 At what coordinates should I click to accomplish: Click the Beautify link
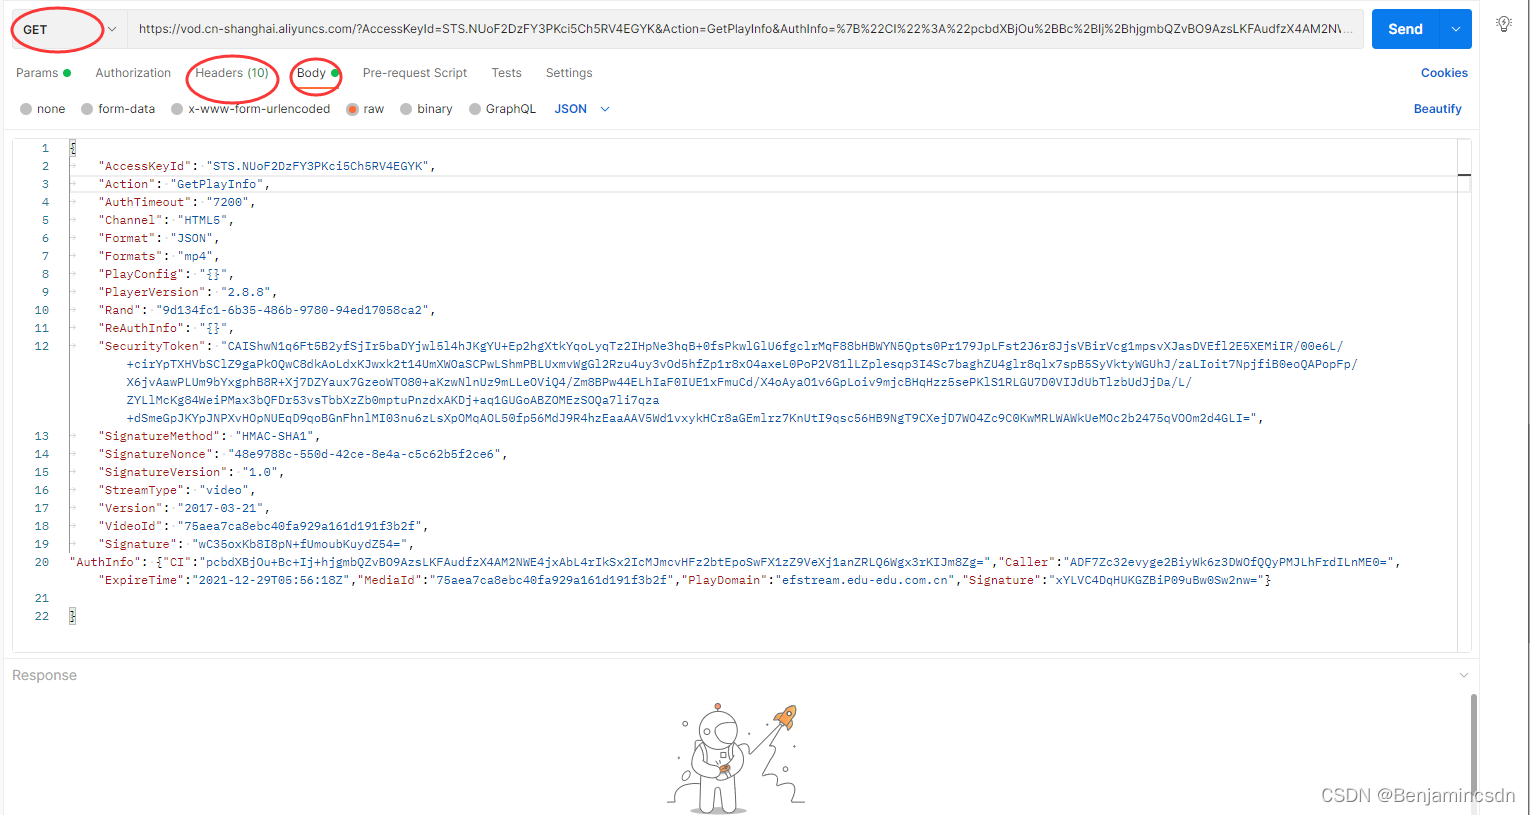point(1437,108)
